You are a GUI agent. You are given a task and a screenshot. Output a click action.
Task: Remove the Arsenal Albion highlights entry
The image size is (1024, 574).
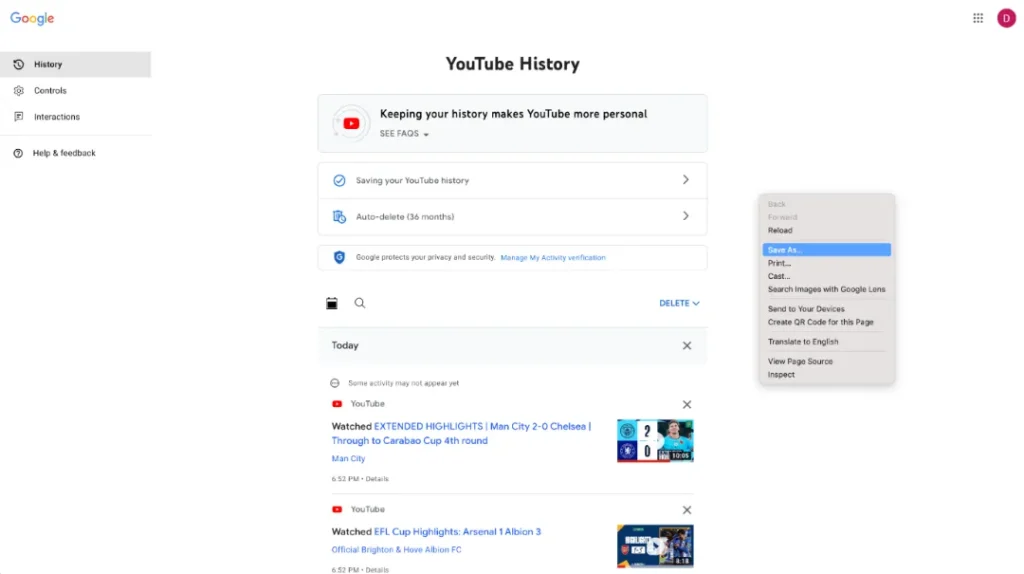tap(686, 510)
